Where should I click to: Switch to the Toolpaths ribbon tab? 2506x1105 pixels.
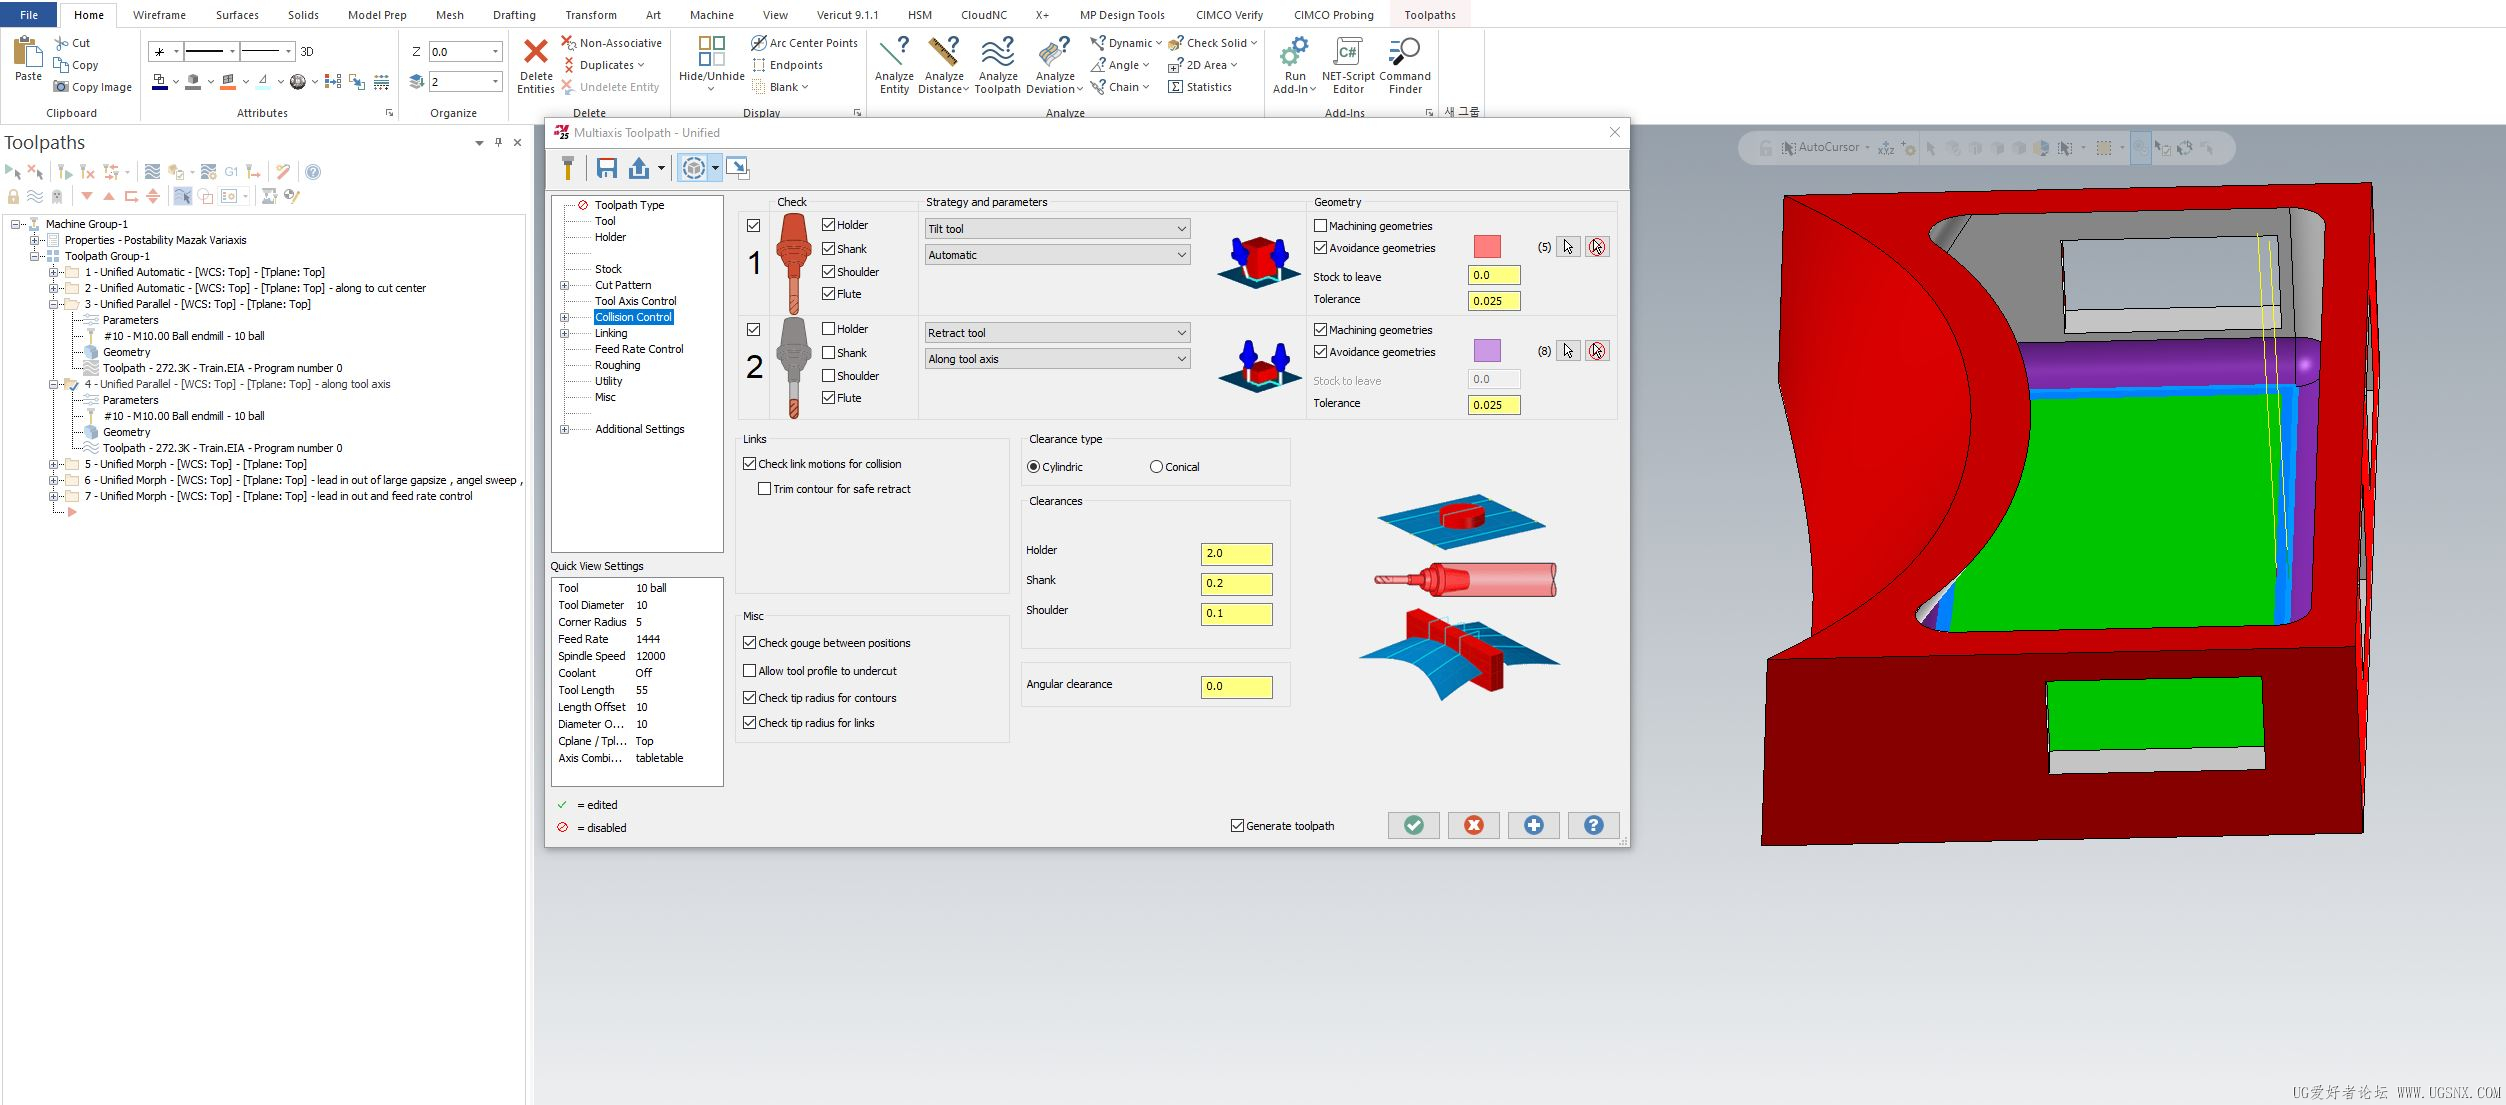[x=1429, y=15]
